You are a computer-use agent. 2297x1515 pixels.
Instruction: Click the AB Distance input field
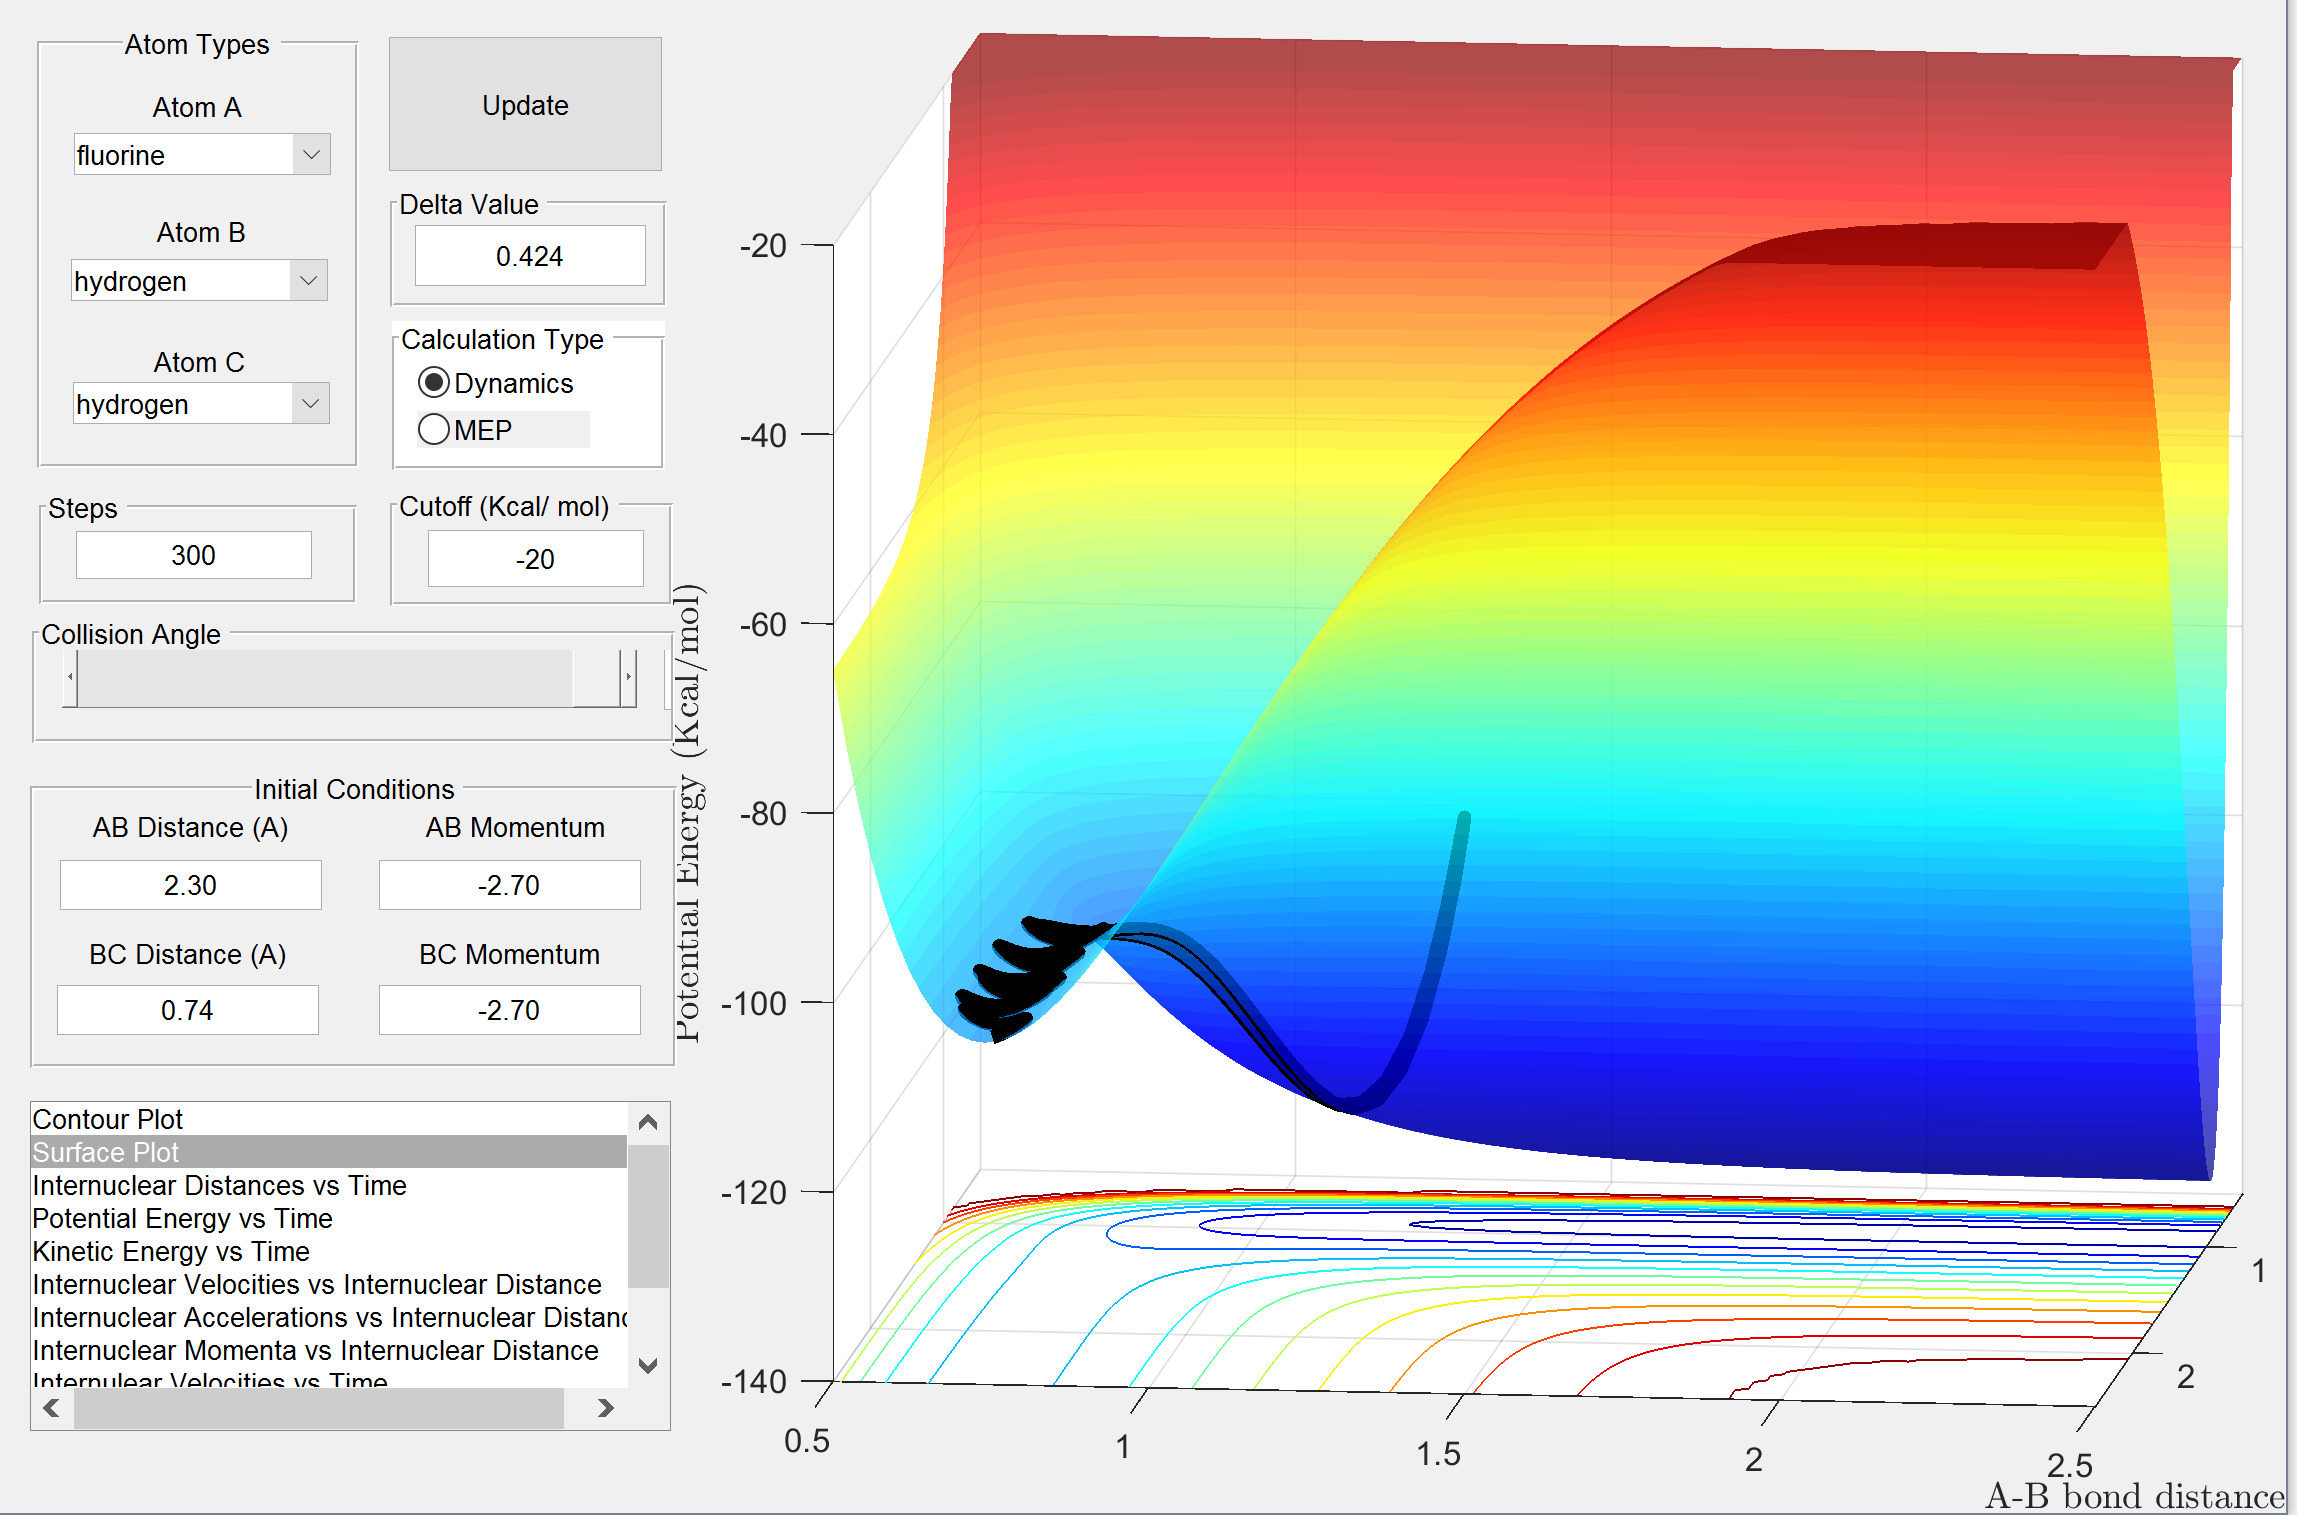click(x=190, y=885)
